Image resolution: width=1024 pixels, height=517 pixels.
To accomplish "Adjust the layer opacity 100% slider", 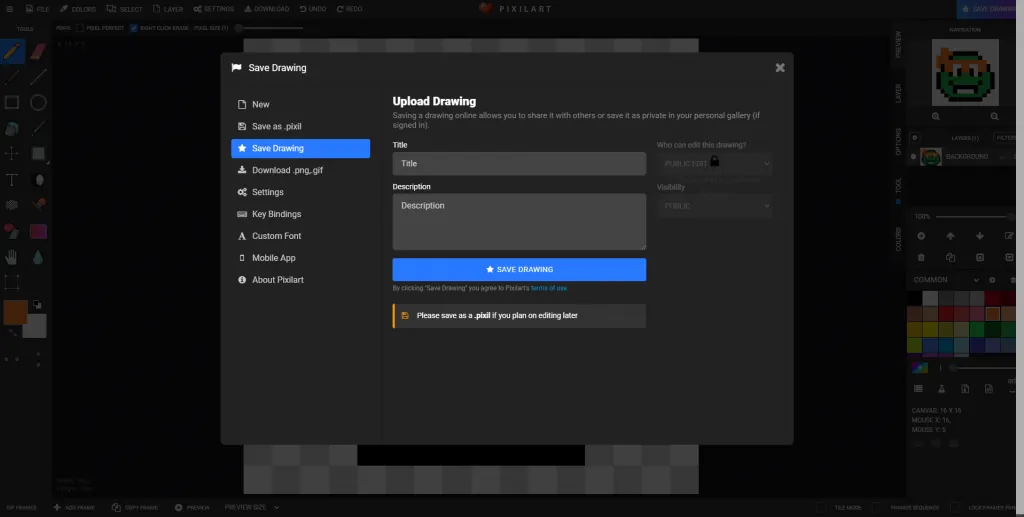I will [x=973, y=217].
